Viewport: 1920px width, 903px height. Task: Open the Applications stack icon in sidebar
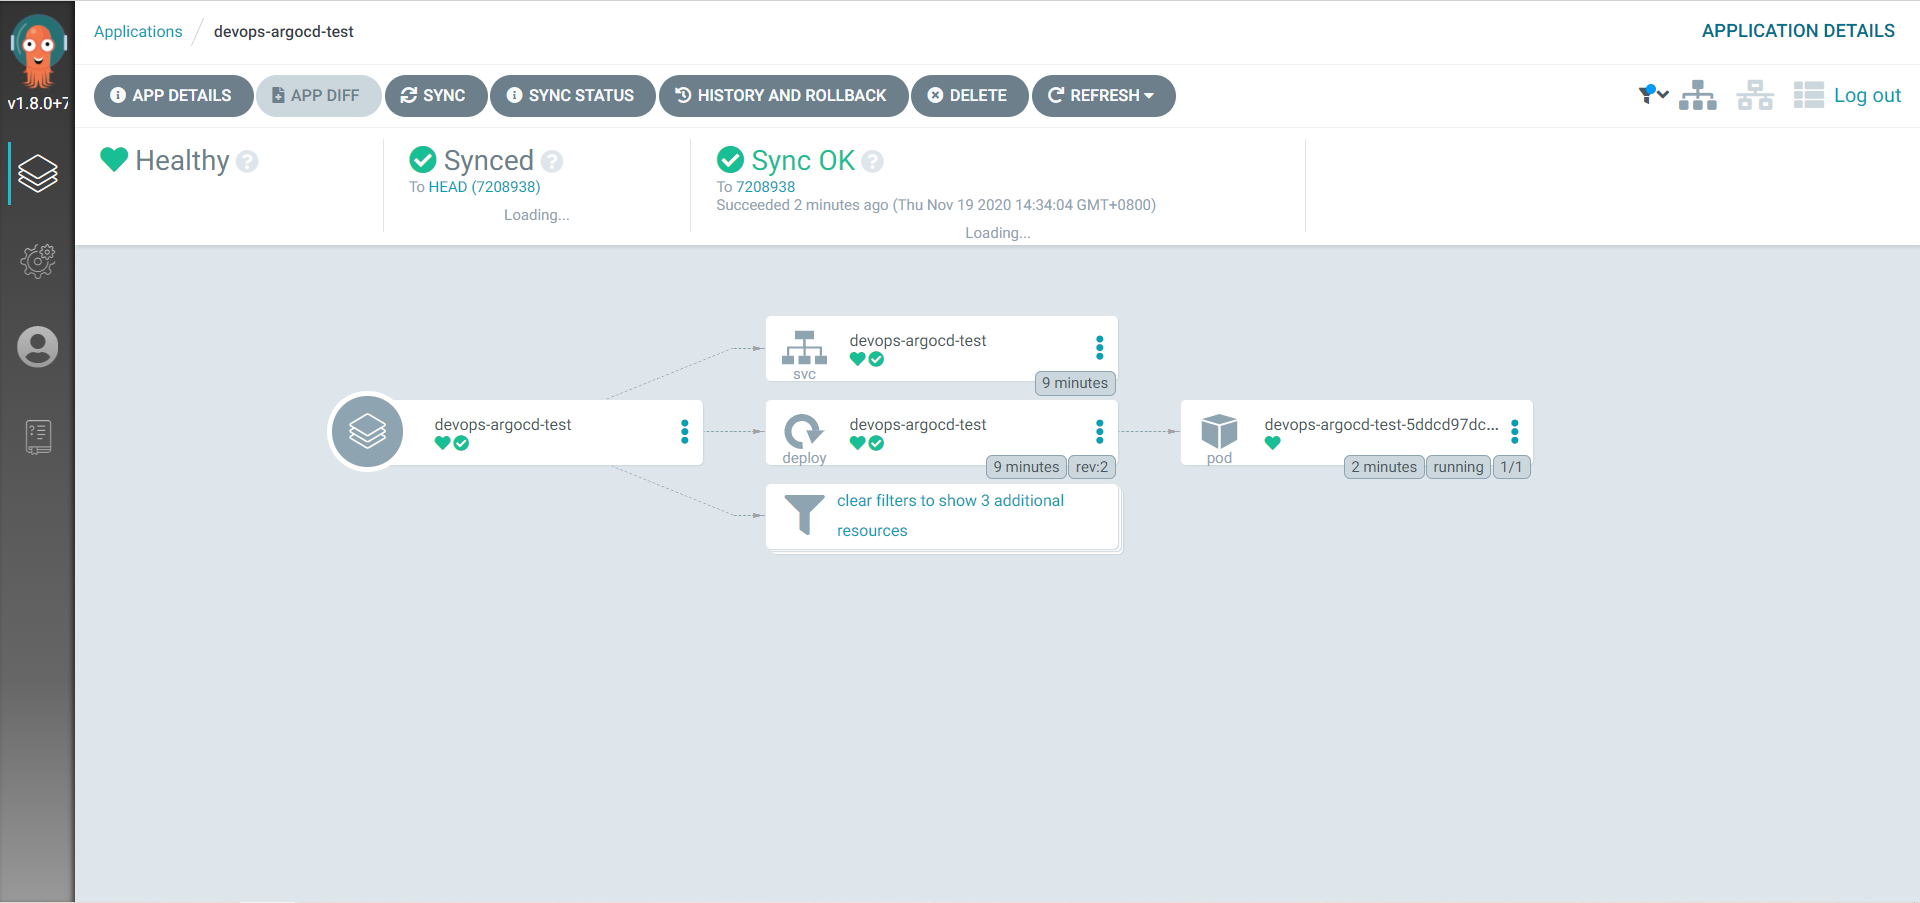click(x=38, y=174)
